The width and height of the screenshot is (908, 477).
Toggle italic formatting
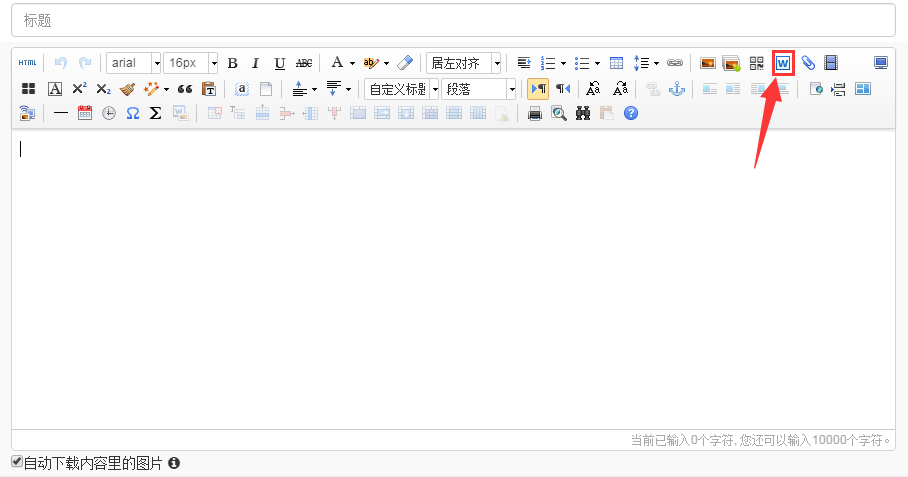[255, 63]
